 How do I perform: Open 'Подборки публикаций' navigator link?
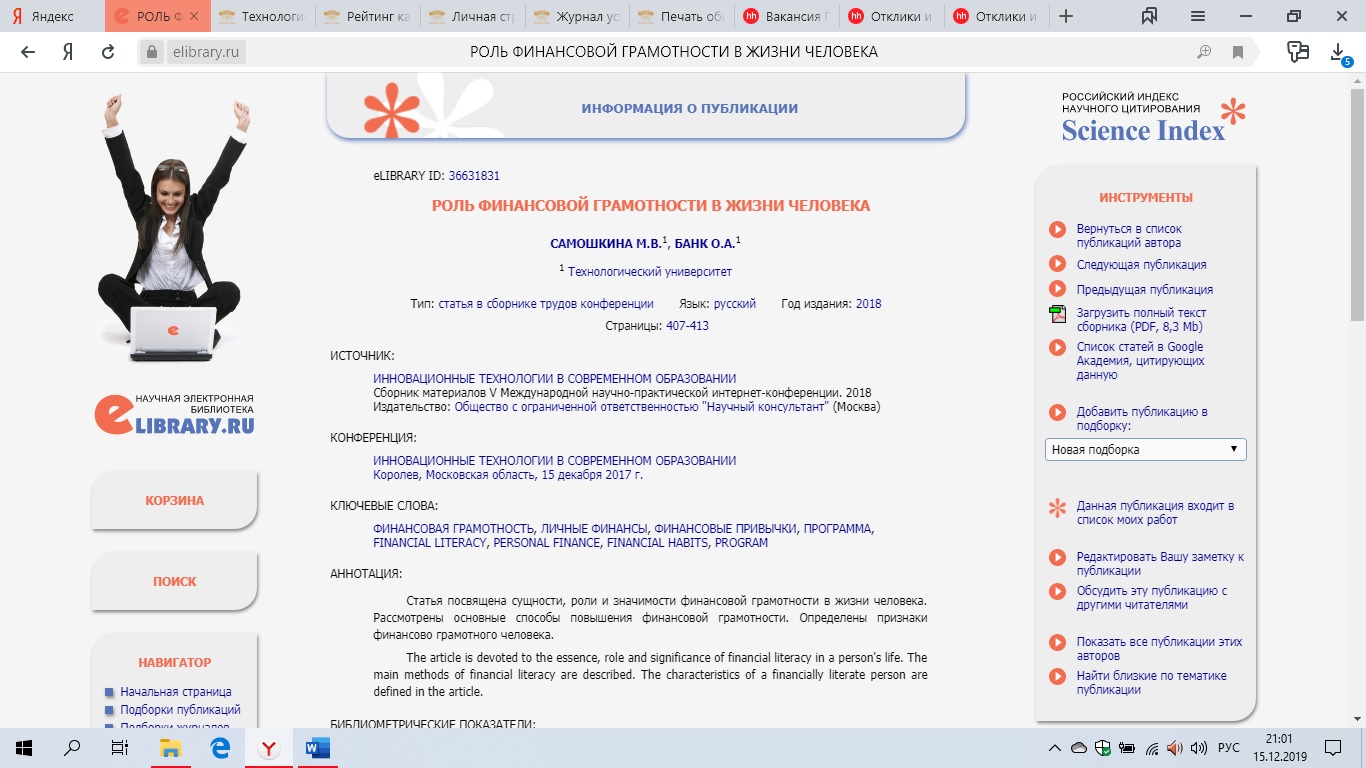pos(181,709)
